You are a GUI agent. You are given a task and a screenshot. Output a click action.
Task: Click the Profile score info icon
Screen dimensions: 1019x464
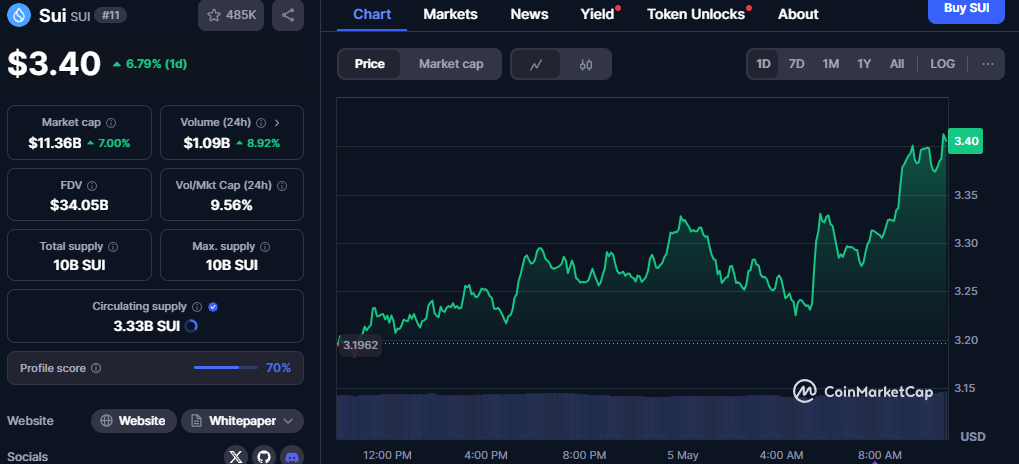point(96,368)
